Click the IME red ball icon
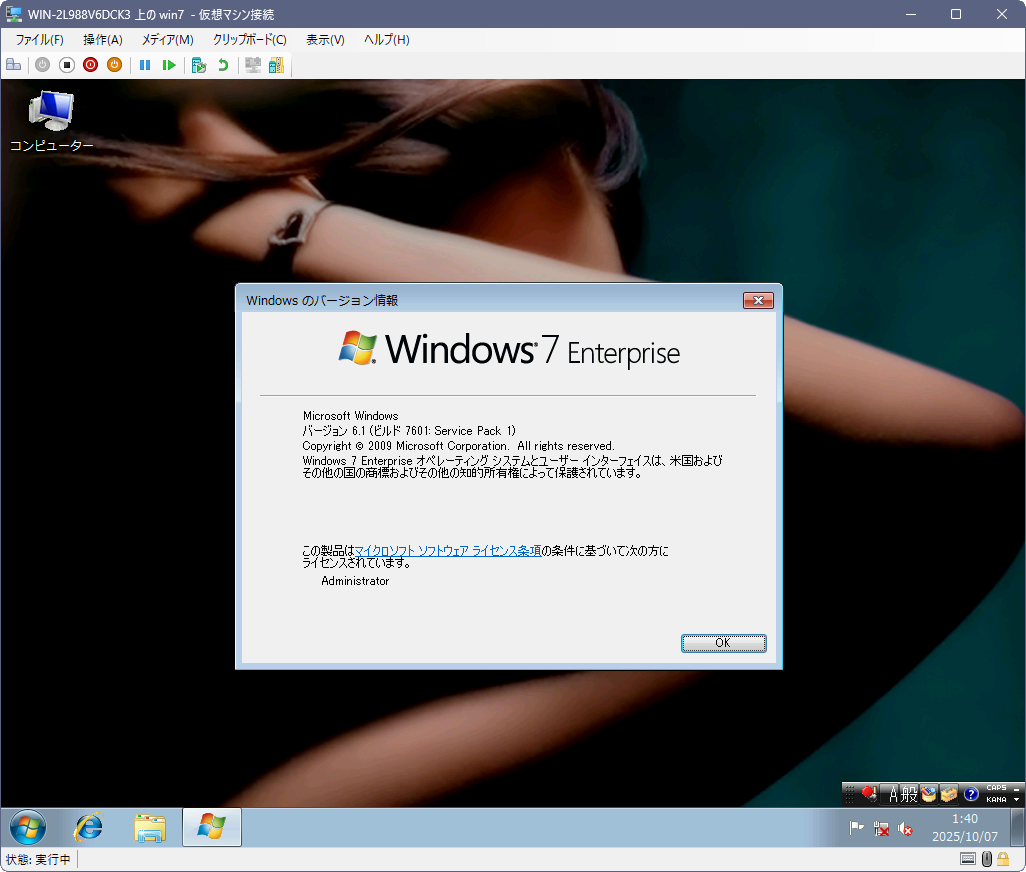 (869, 794)
